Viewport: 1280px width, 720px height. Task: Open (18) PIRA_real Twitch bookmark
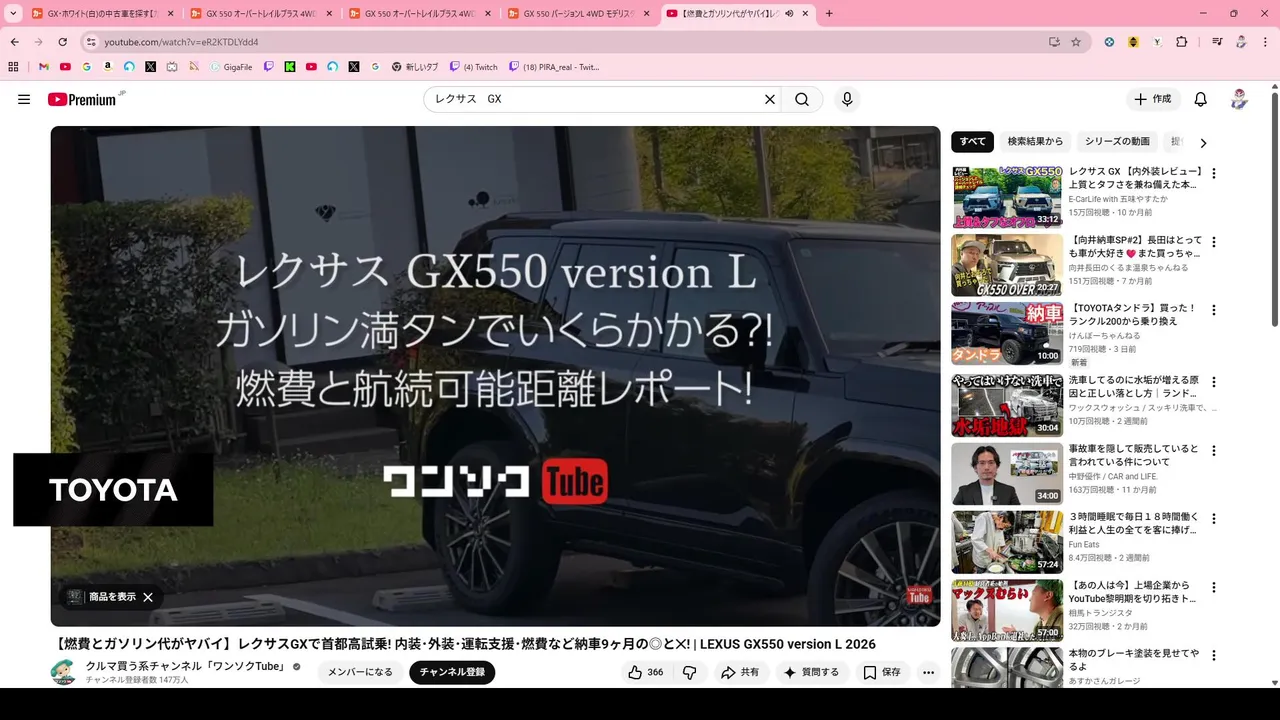554,67
